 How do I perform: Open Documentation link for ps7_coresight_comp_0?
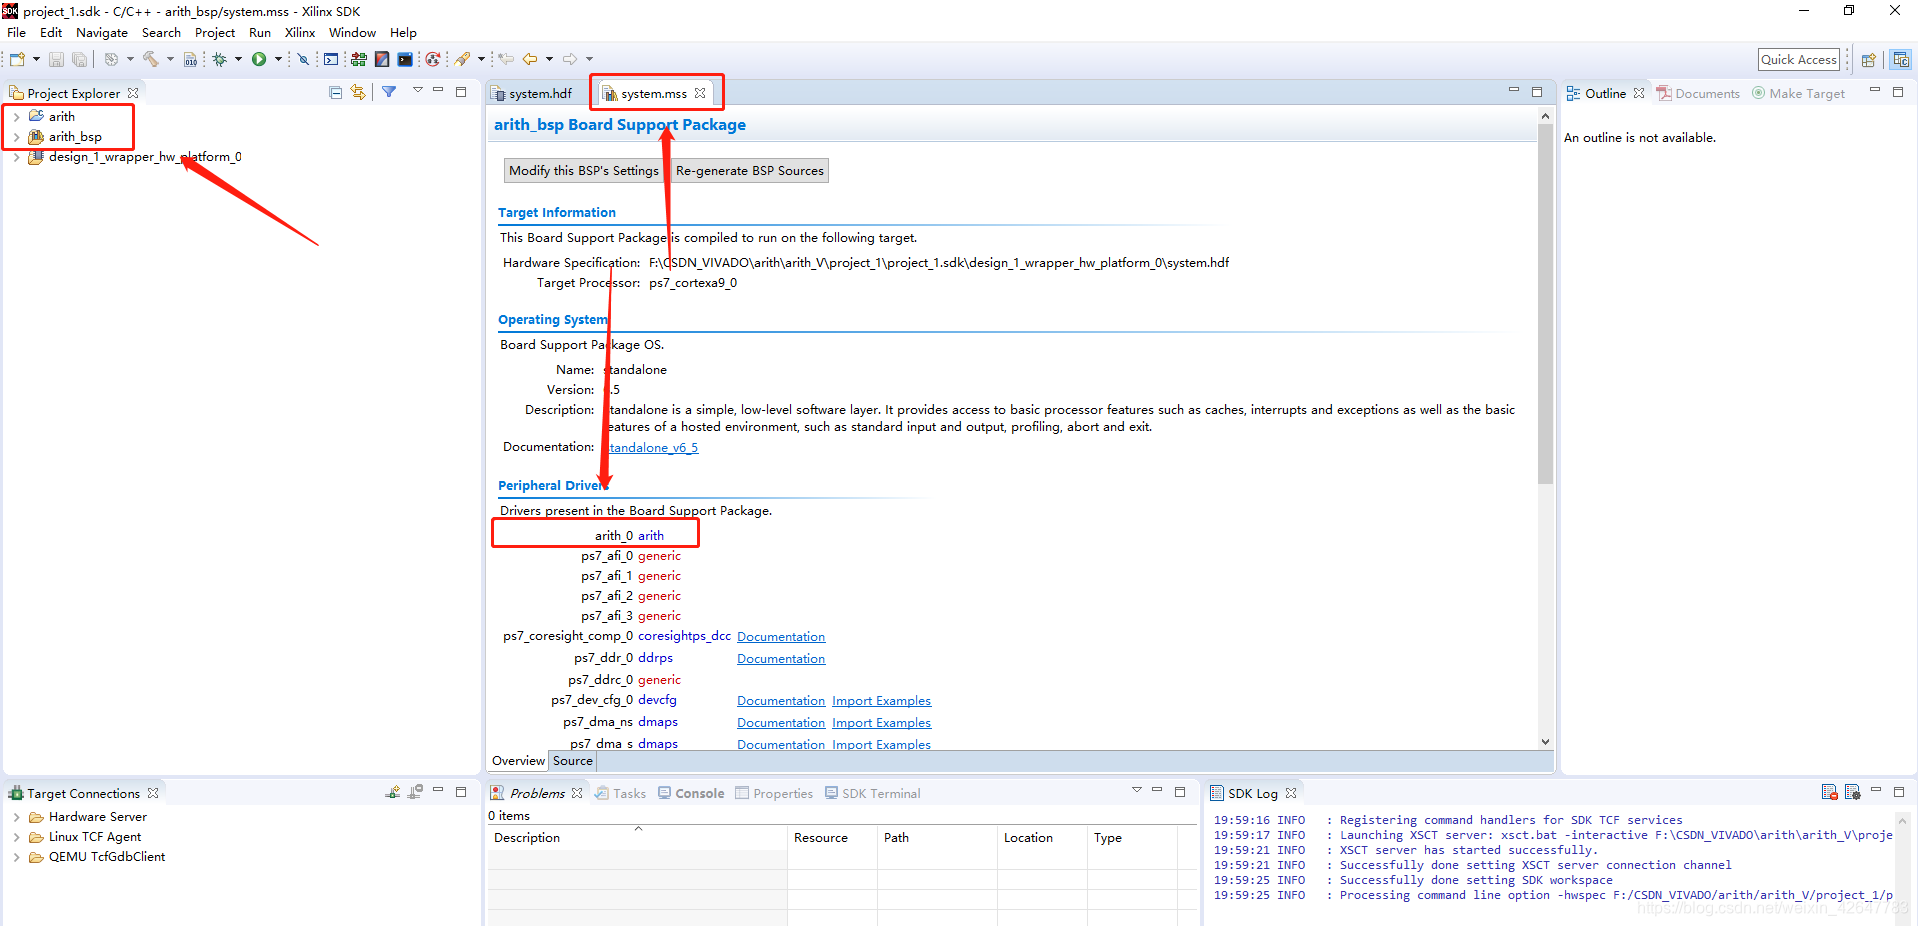(781, 637)
